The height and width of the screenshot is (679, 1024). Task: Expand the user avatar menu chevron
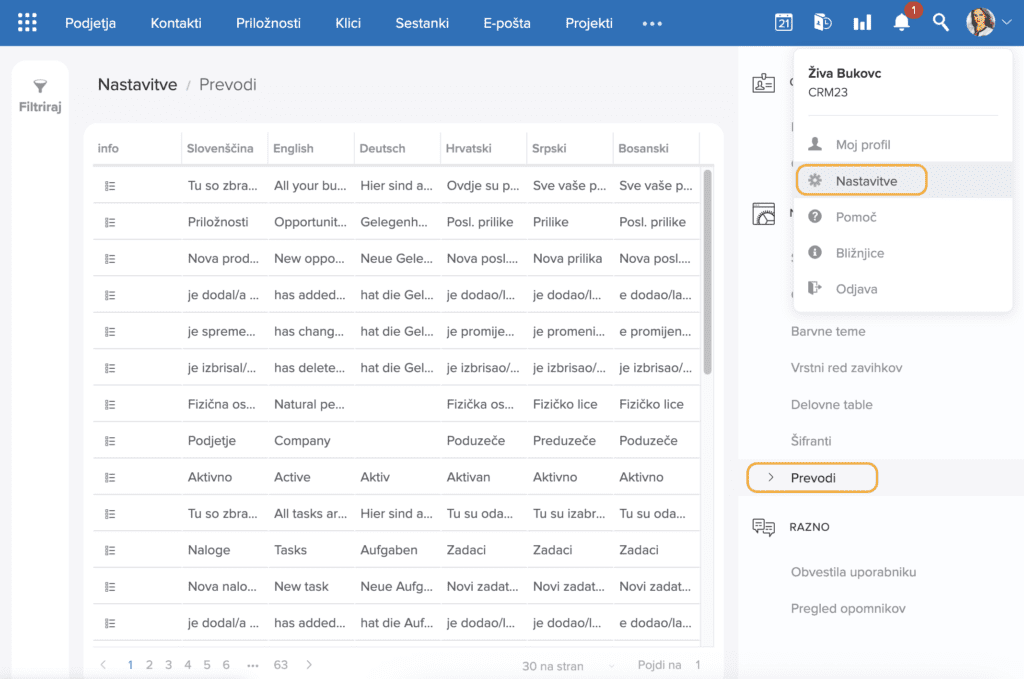coord(1006,22)
